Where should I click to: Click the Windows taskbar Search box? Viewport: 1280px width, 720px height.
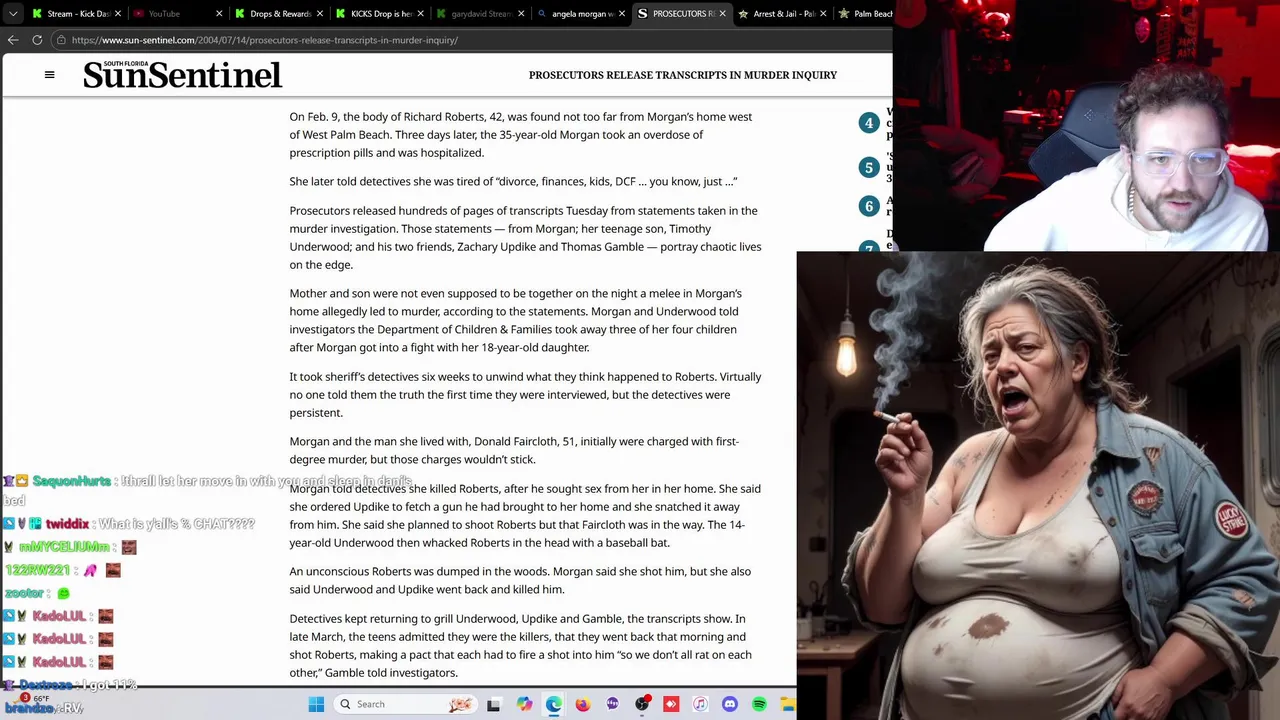point(404,704)
